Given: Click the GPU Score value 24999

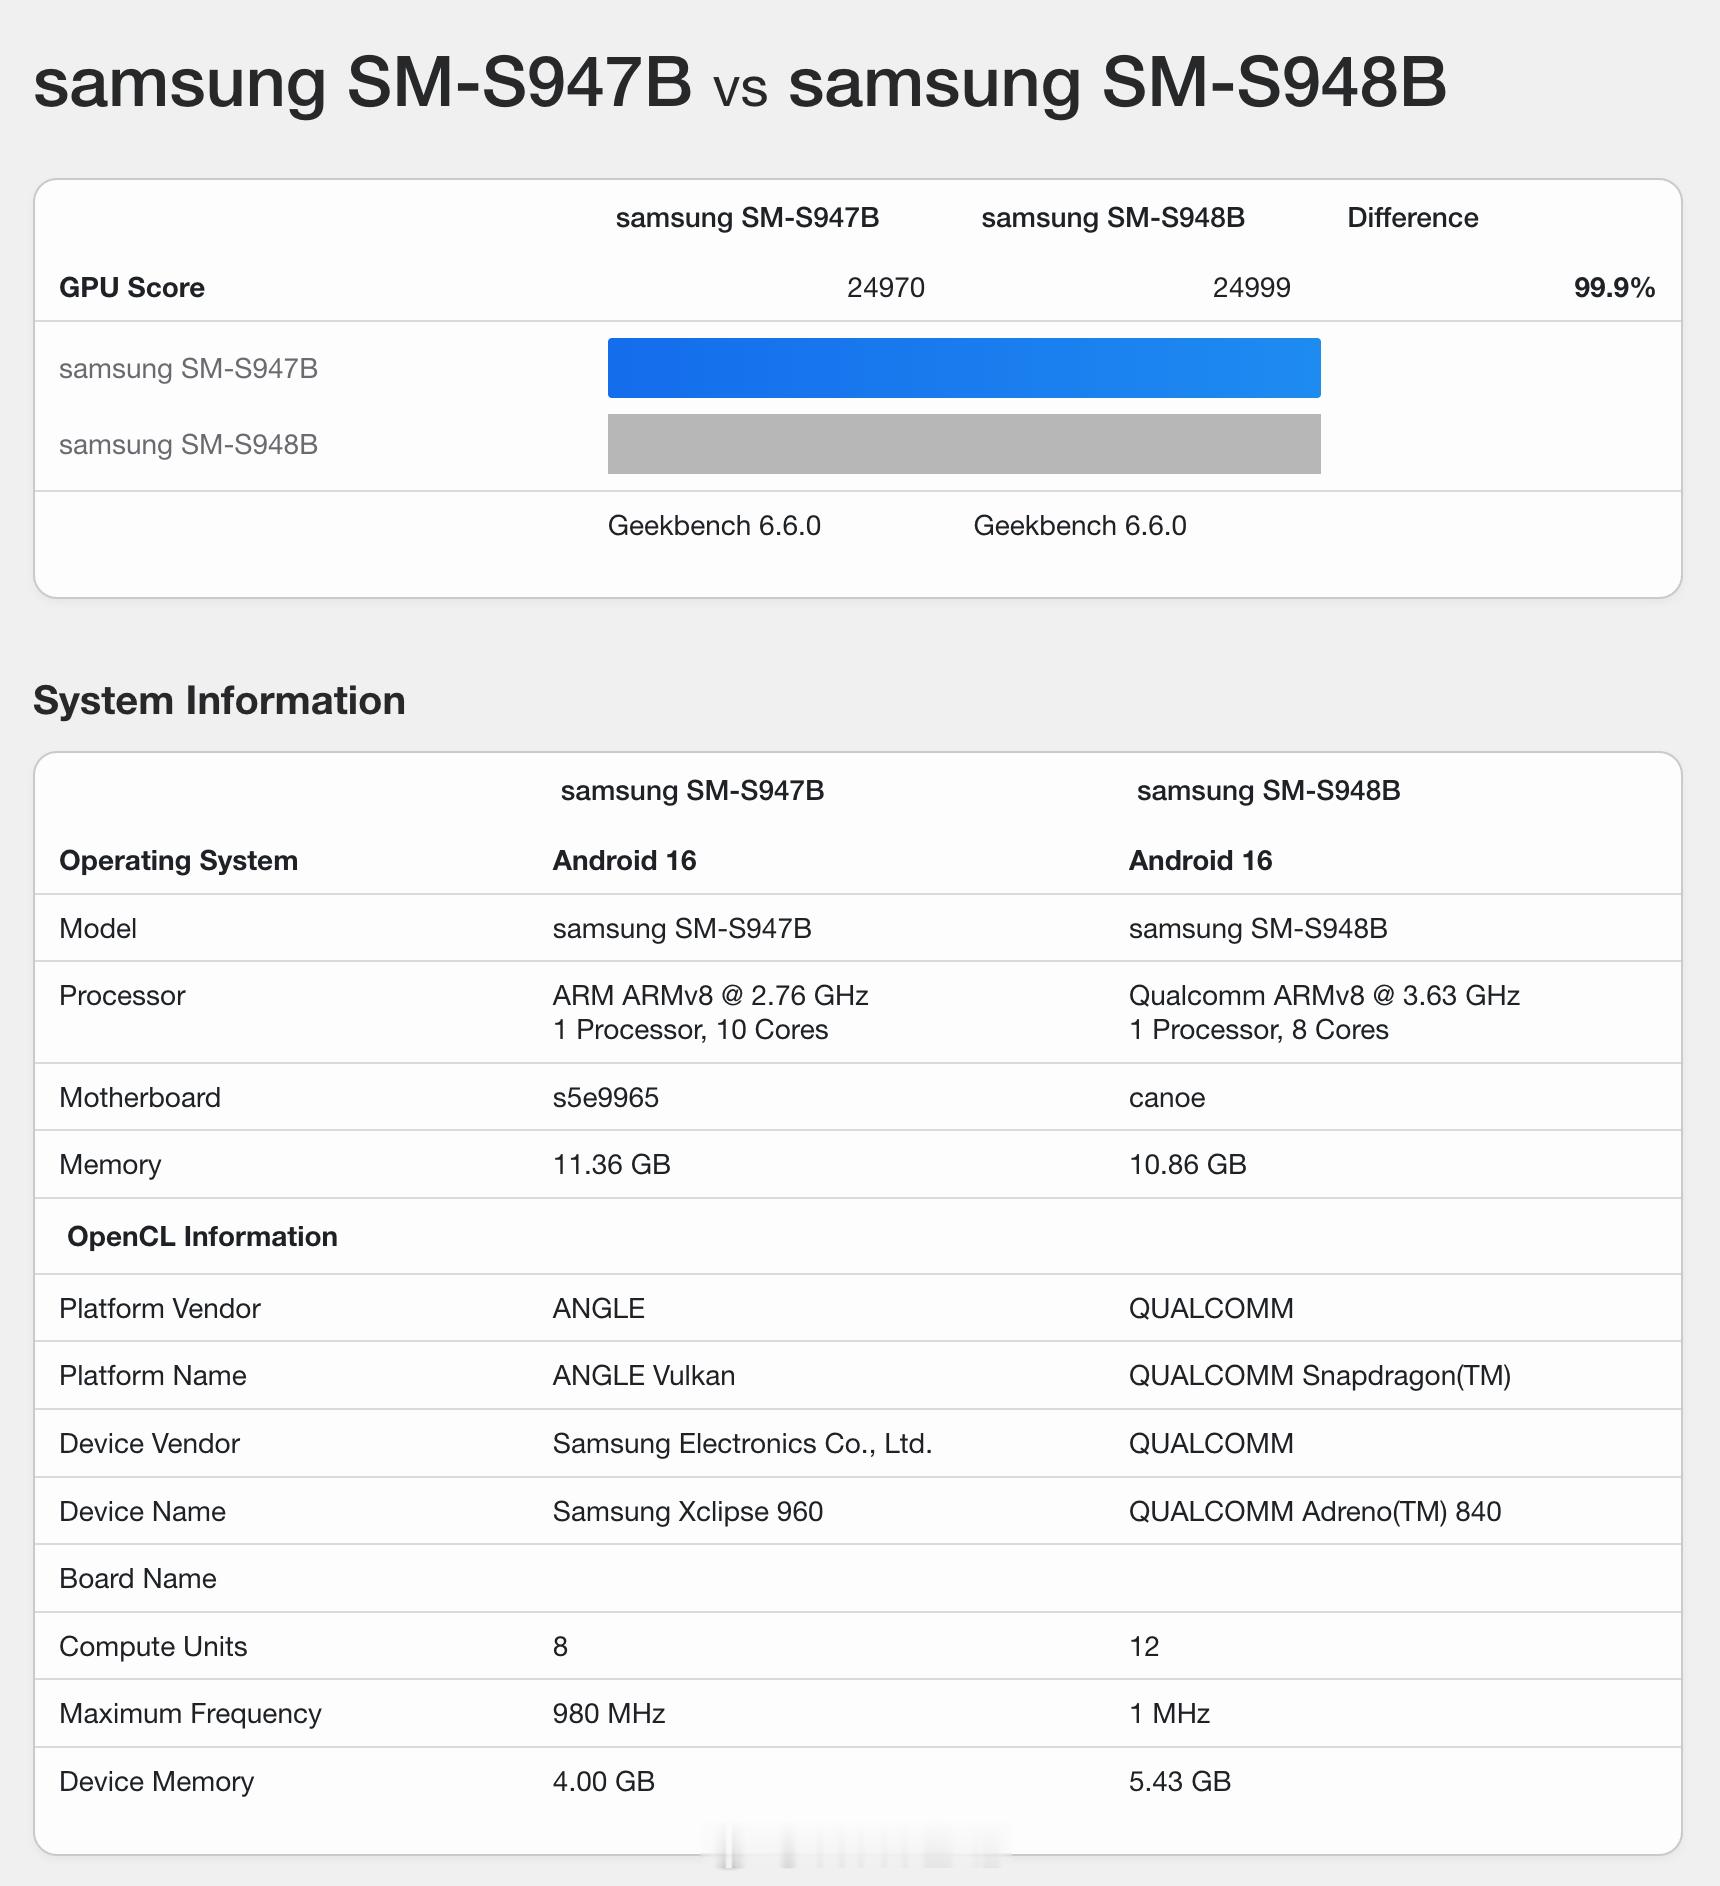Looking at the screenshot, I should pyautogui.click(x=1251, y=288).
